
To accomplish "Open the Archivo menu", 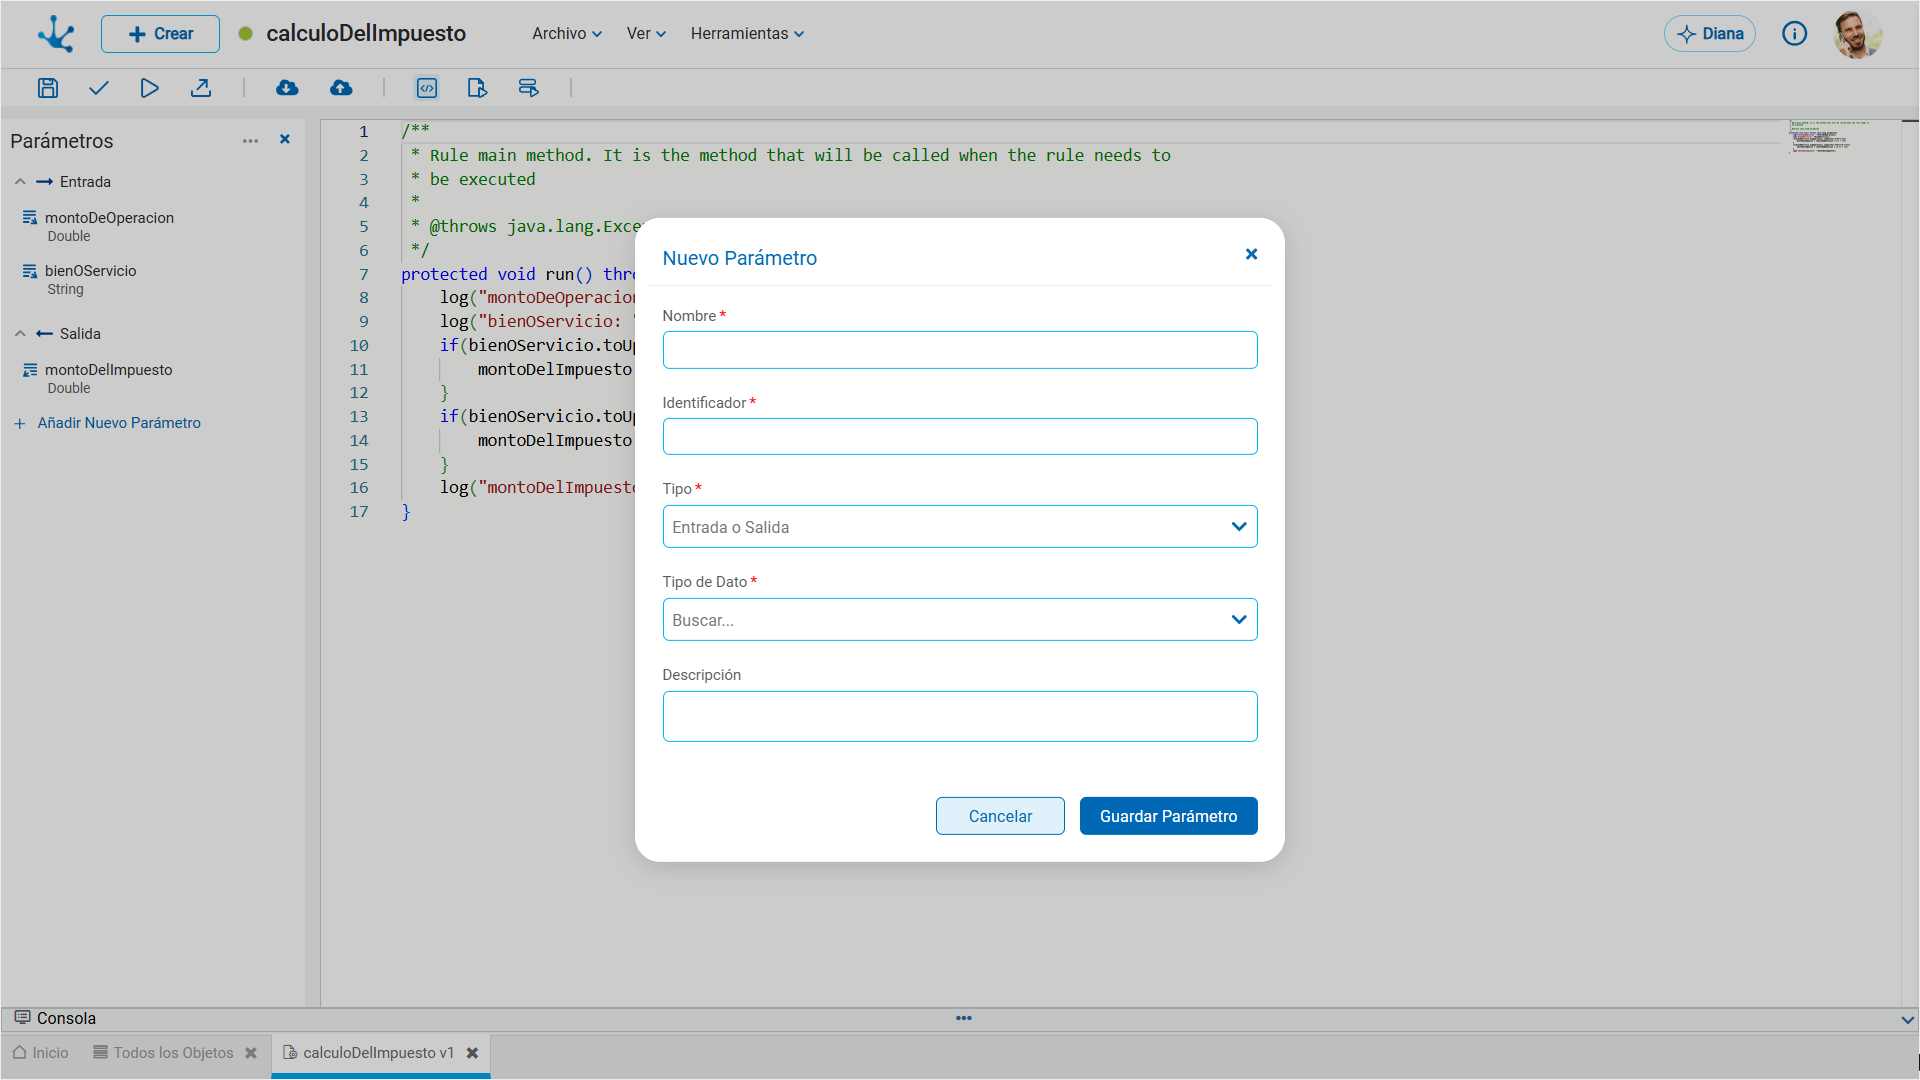I will [x=567, y=34].
